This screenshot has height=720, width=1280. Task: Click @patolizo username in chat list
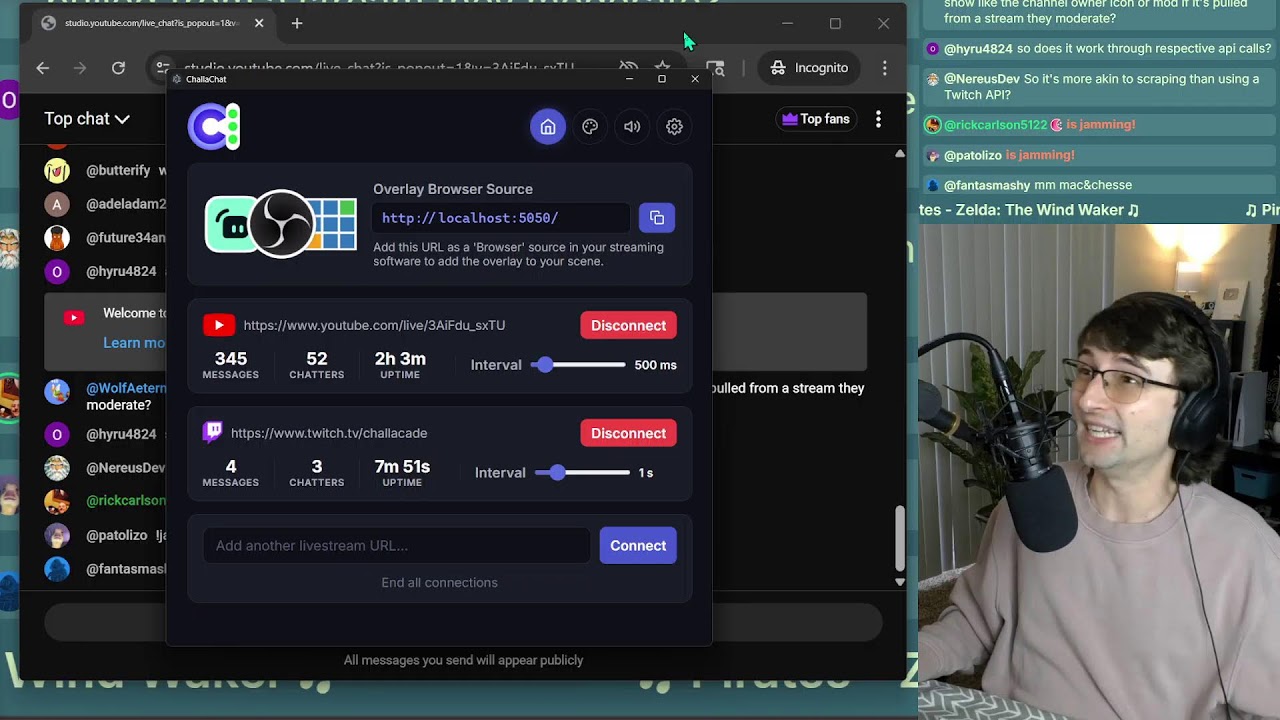click(x=117, y=535)
